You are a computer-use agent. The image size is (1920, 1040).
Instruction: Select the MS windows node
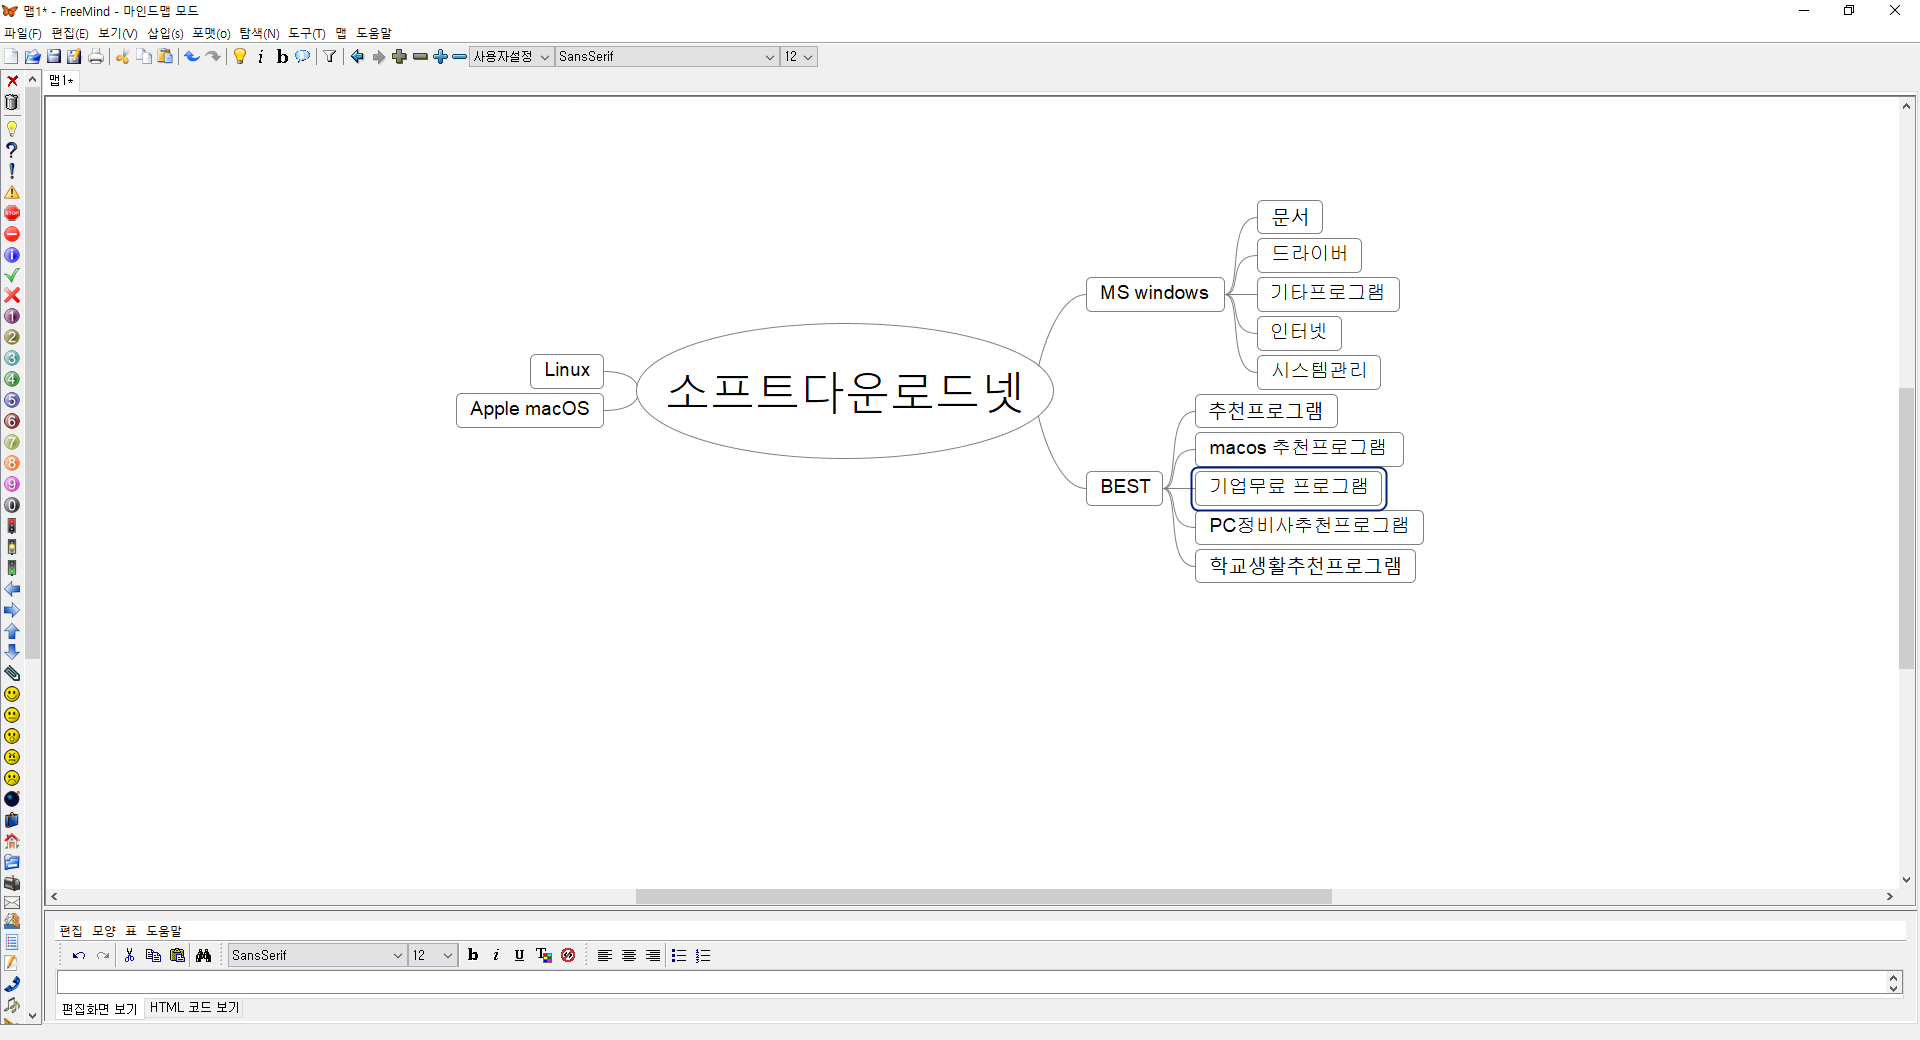point(1155,294)
